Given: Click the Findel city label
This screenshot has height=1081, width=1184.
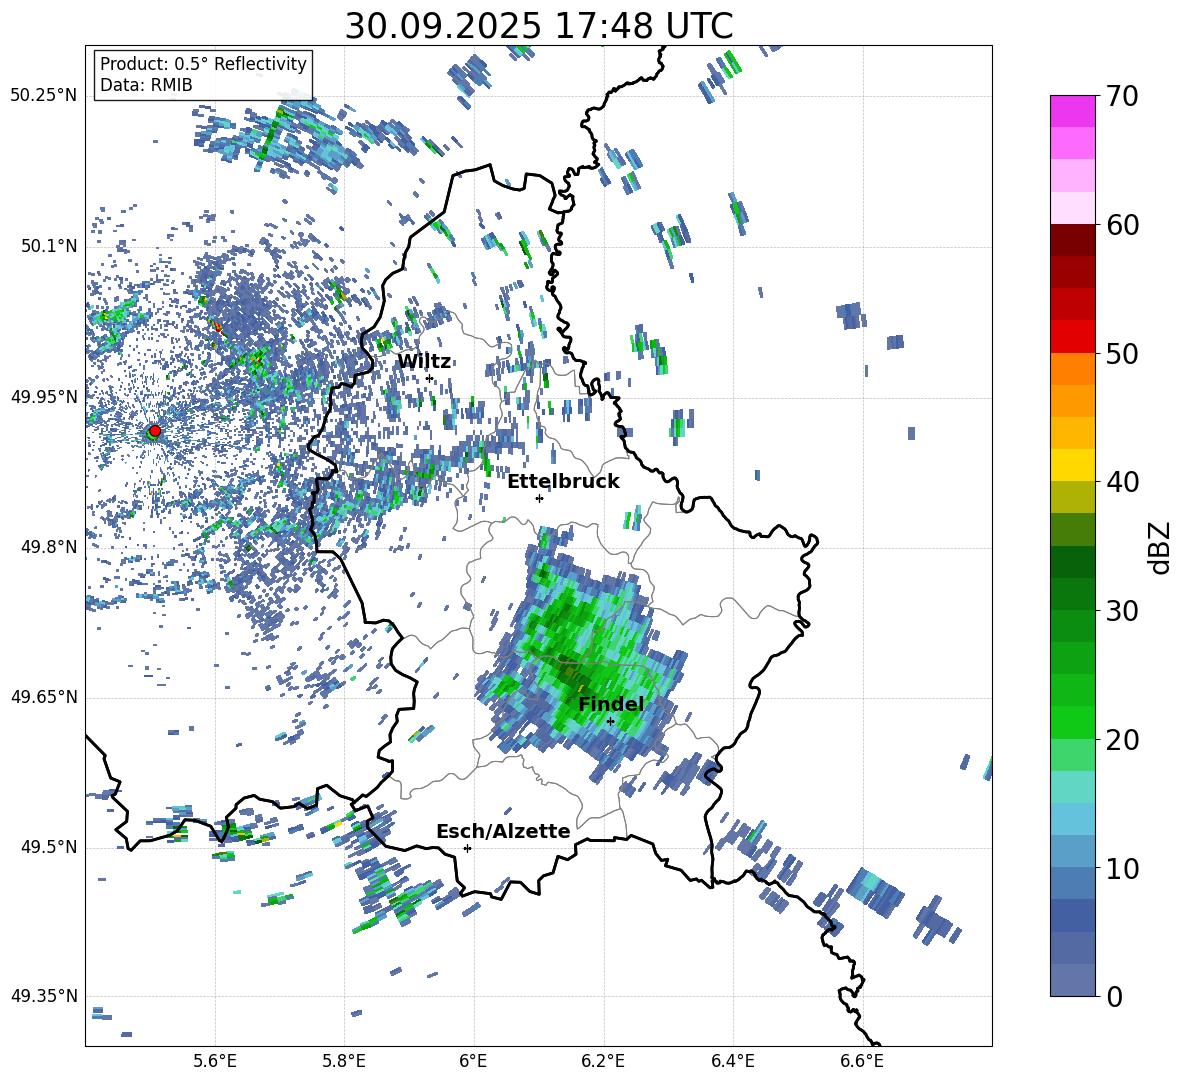Looking at the screenshot, I should [611, 704].
